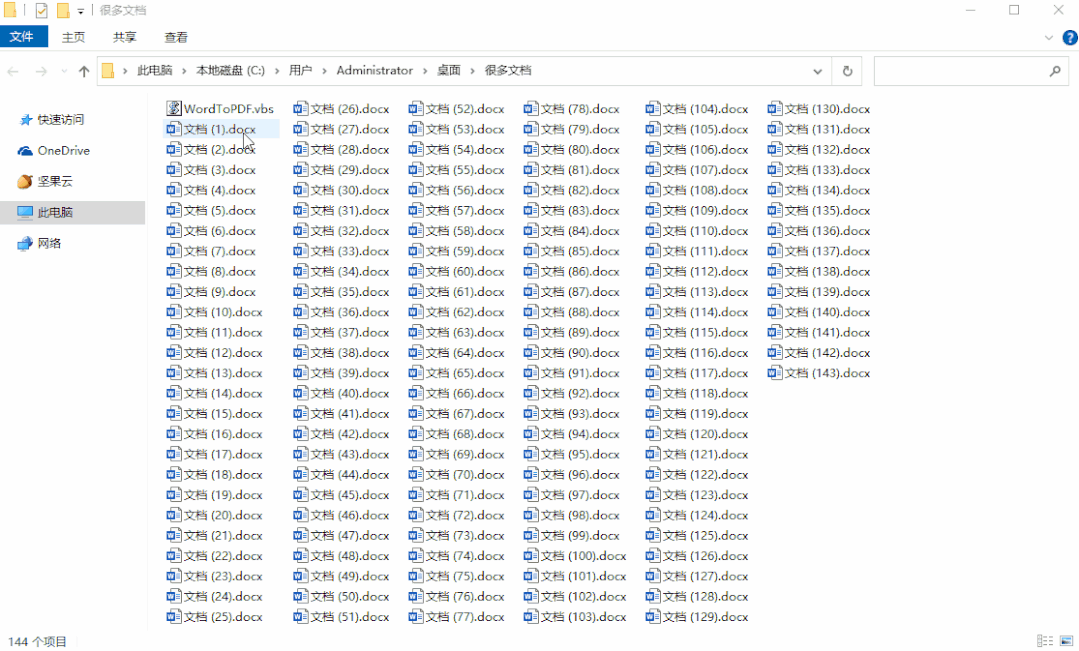Expand the chevron after 此电脑 in address bar

pyautogui.click(x=184, y=70)
